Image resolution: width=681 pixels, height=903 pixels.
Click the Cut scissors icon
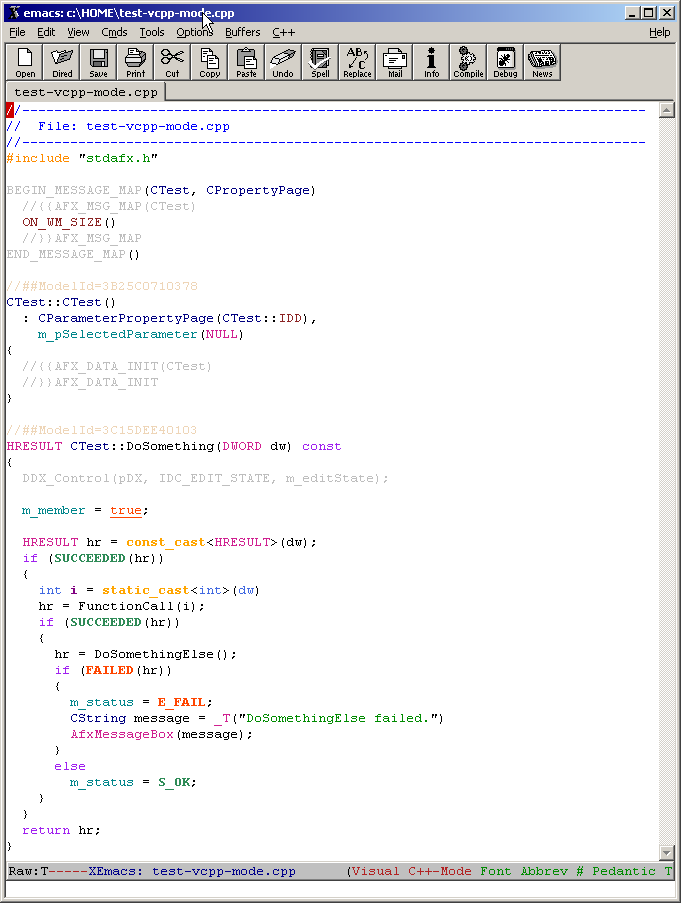point(173,62)
